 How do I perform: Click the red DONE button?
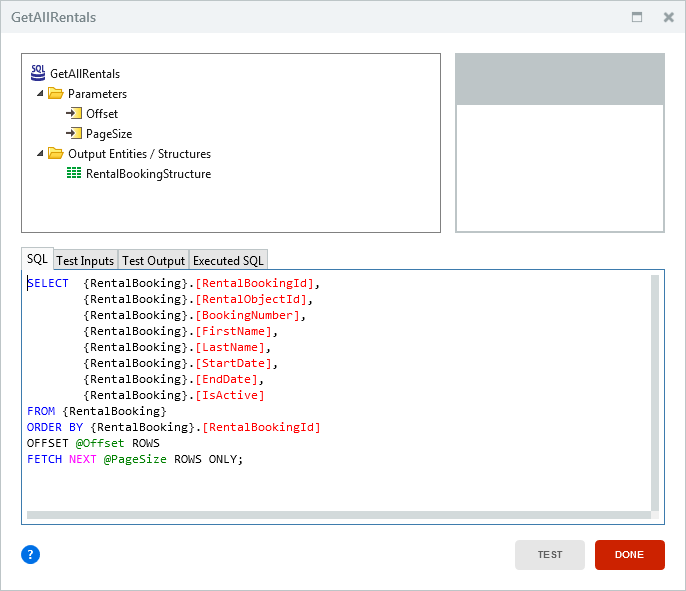[630, 555]
